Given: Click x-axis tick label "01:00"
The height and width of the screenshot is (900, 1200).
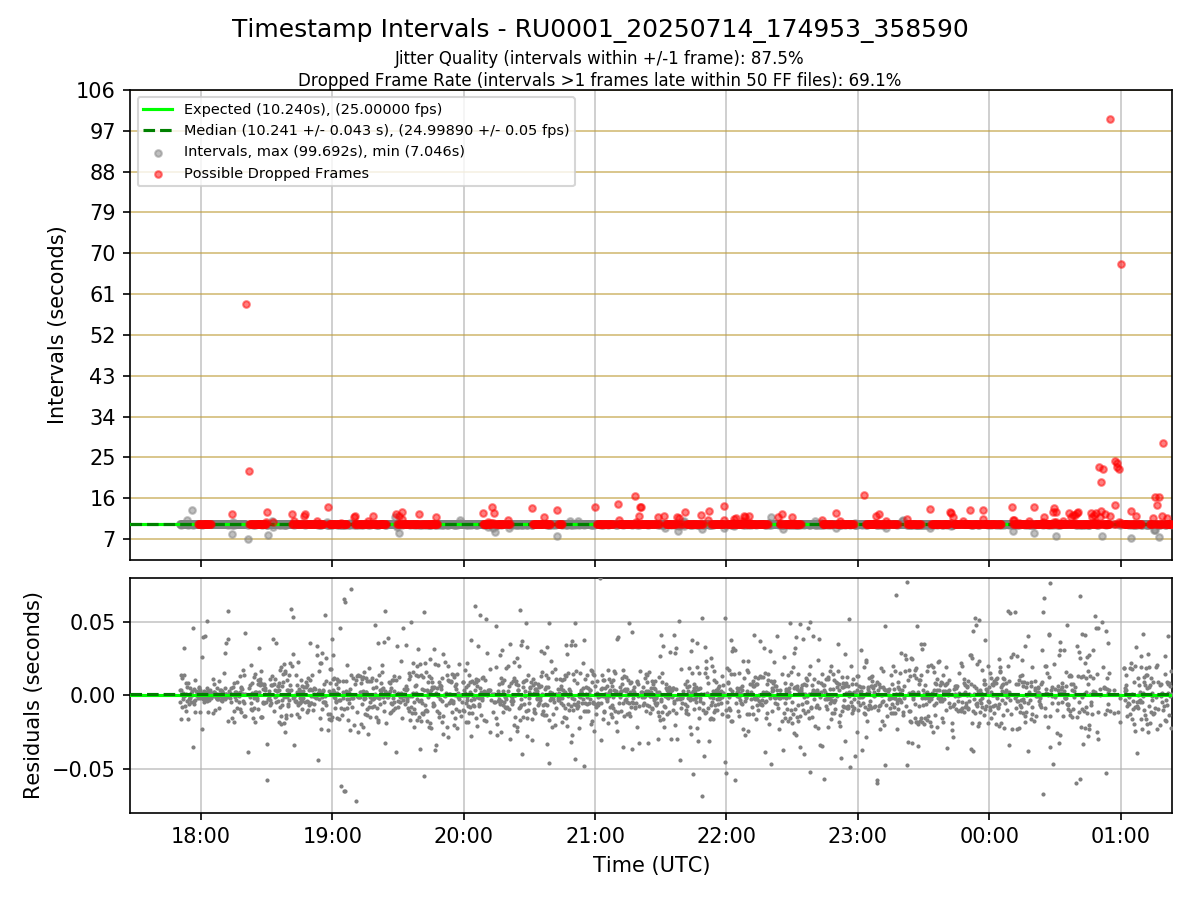Looking at the screenshot, I should [1121, 835].
